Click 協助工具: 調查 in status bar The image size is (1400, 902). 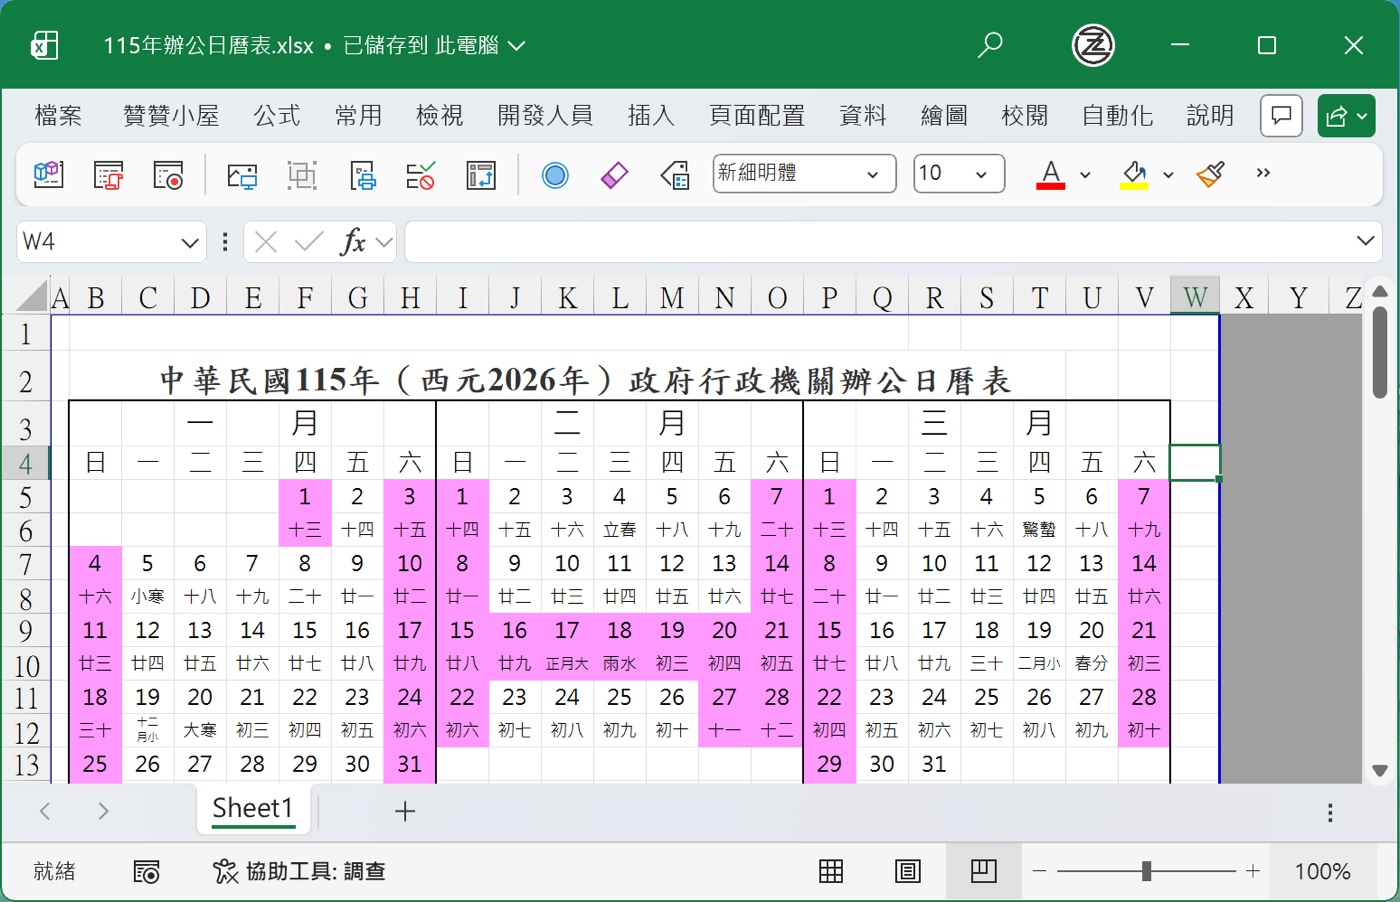(300, 872)
